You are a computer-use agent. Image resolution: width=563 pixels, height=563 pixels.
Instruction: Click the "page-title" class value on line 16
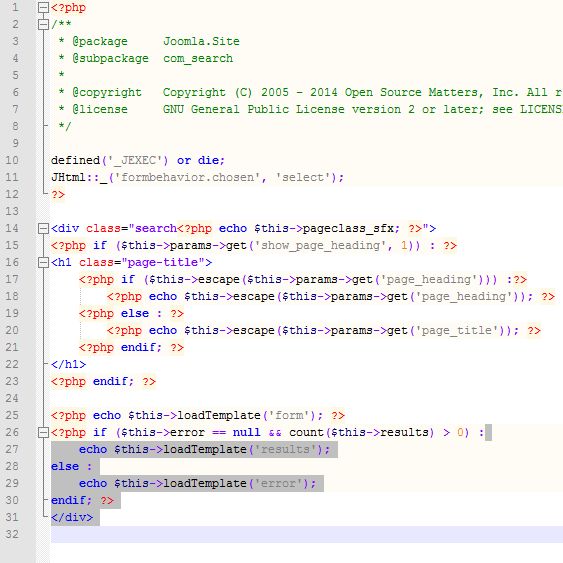click(x=163, y=262)
